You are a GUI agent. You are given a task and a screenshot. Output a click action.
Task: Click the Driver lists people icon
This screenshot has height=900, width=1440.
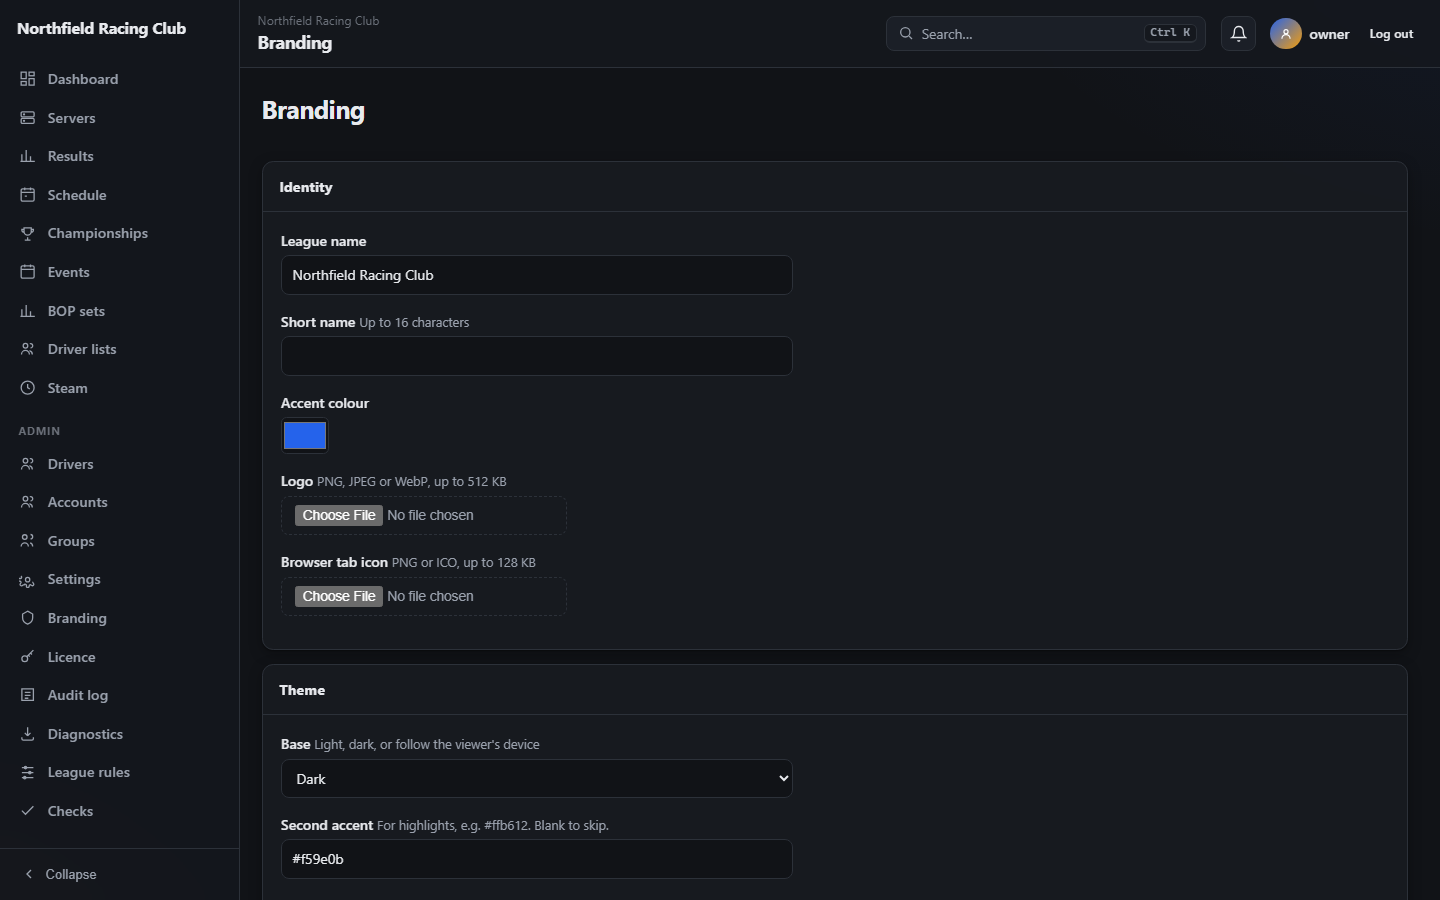click(28, 349)
